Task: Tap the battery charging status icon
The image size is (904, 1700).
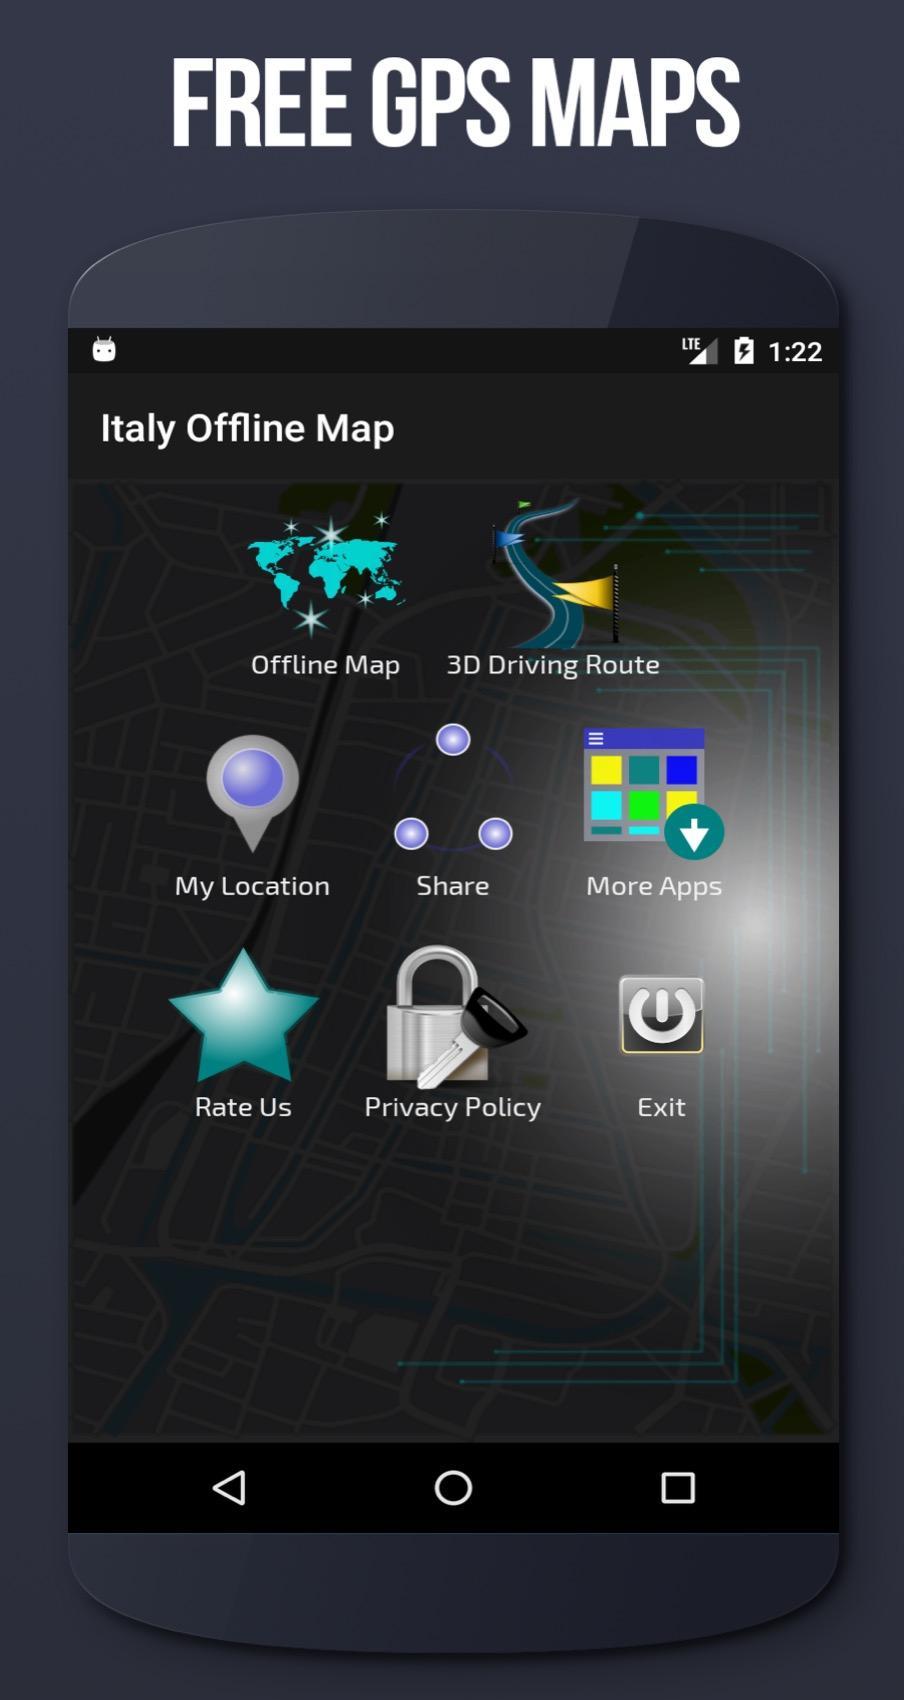Action: point(744,350)
